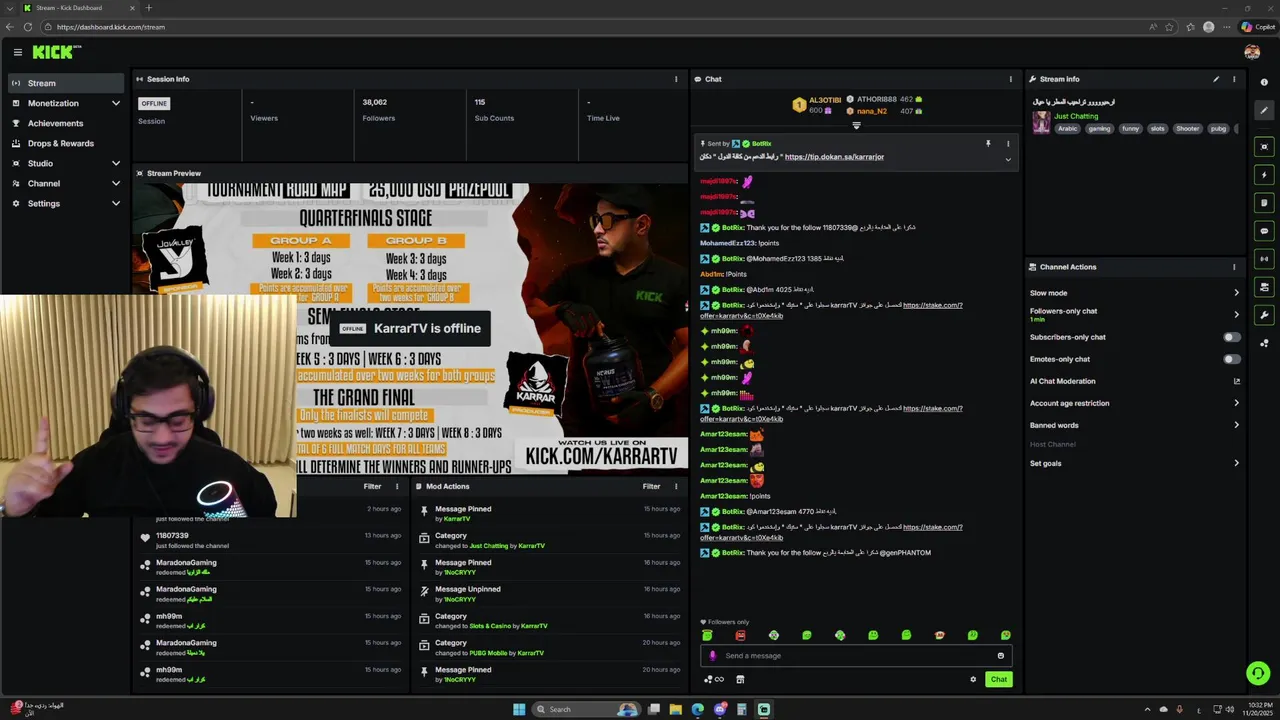Open the green support headset button
1280x720 pixels.
tap(1258, 674)
